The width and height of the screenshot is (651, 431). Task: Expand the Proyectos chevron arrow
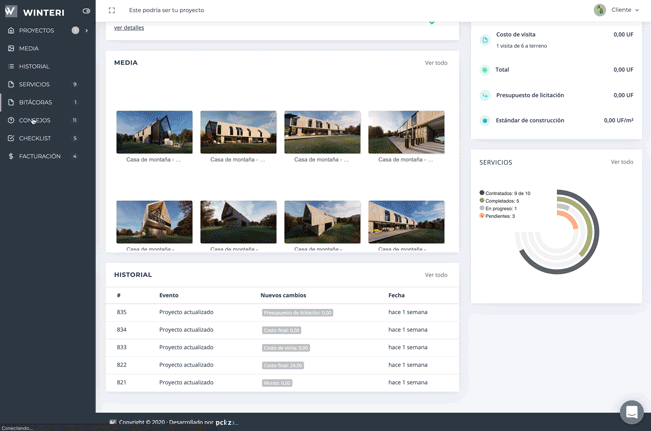(86, 30)
